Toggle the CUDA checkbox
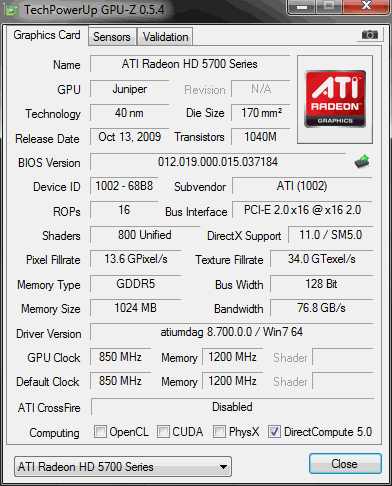Viewport: 392px width, 486px height. tap(163, 432)
